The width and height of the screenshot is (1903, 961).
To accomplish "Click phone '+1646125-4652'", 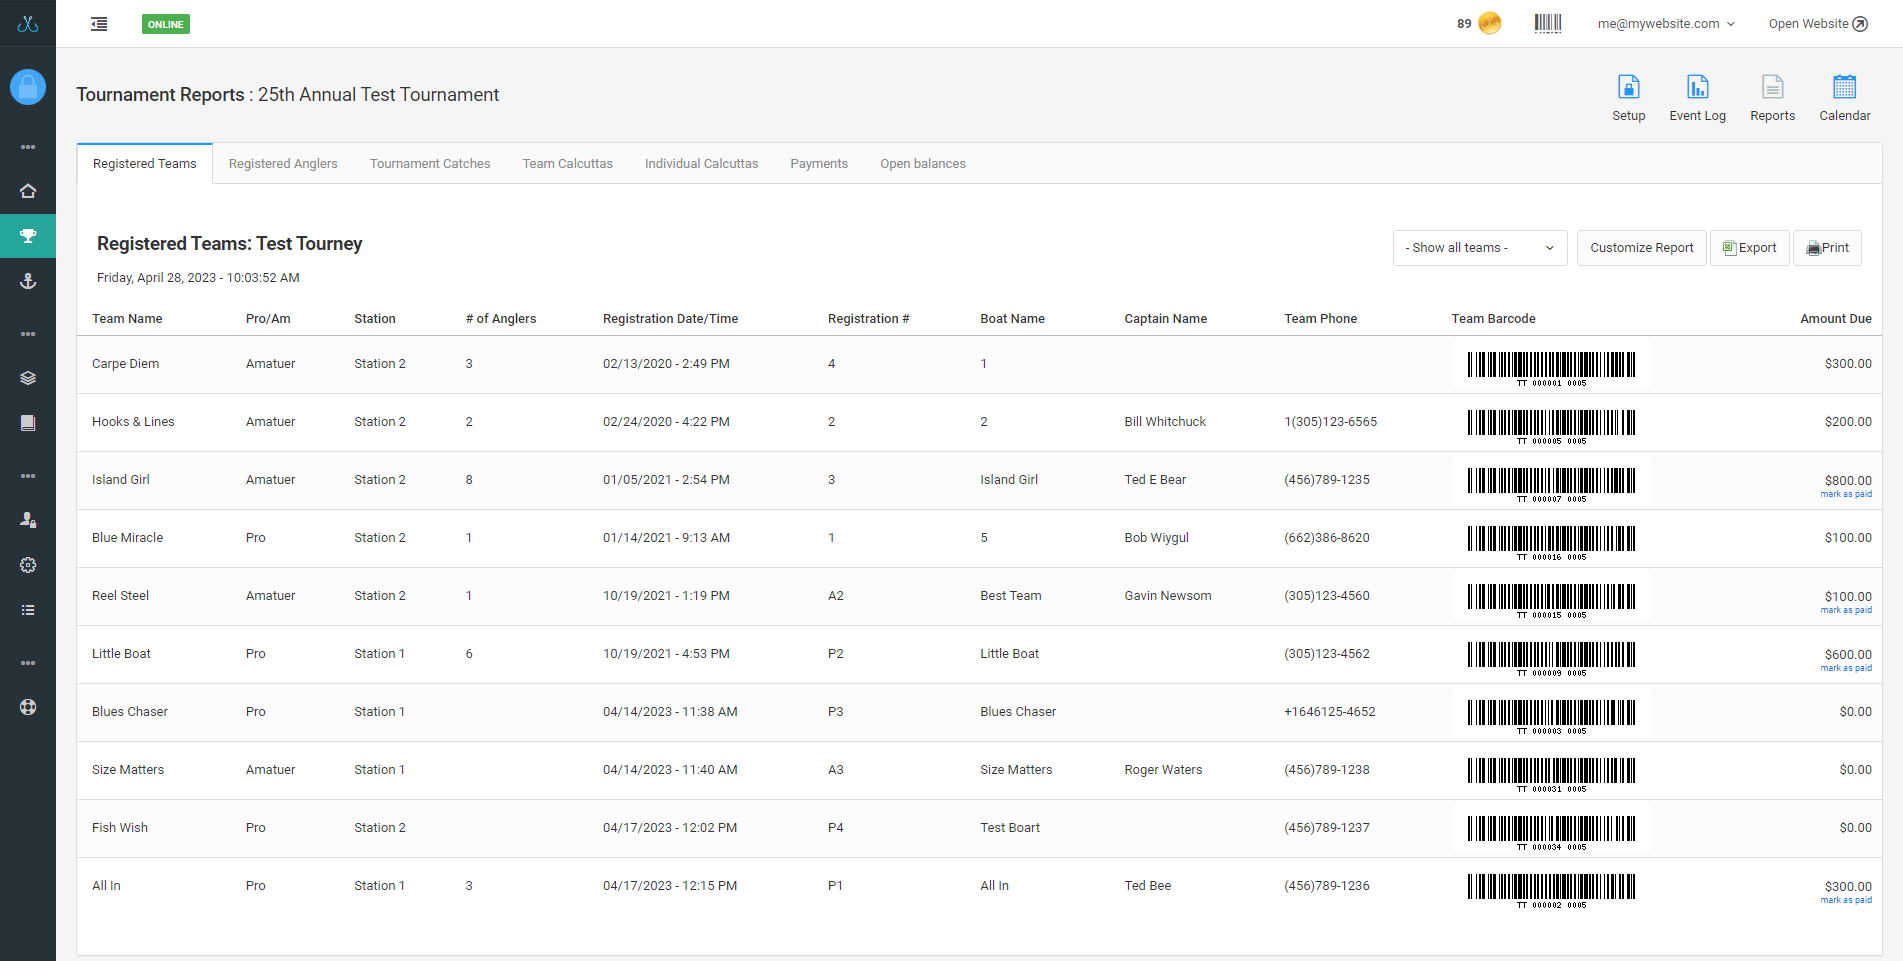I will point(1330,712).
